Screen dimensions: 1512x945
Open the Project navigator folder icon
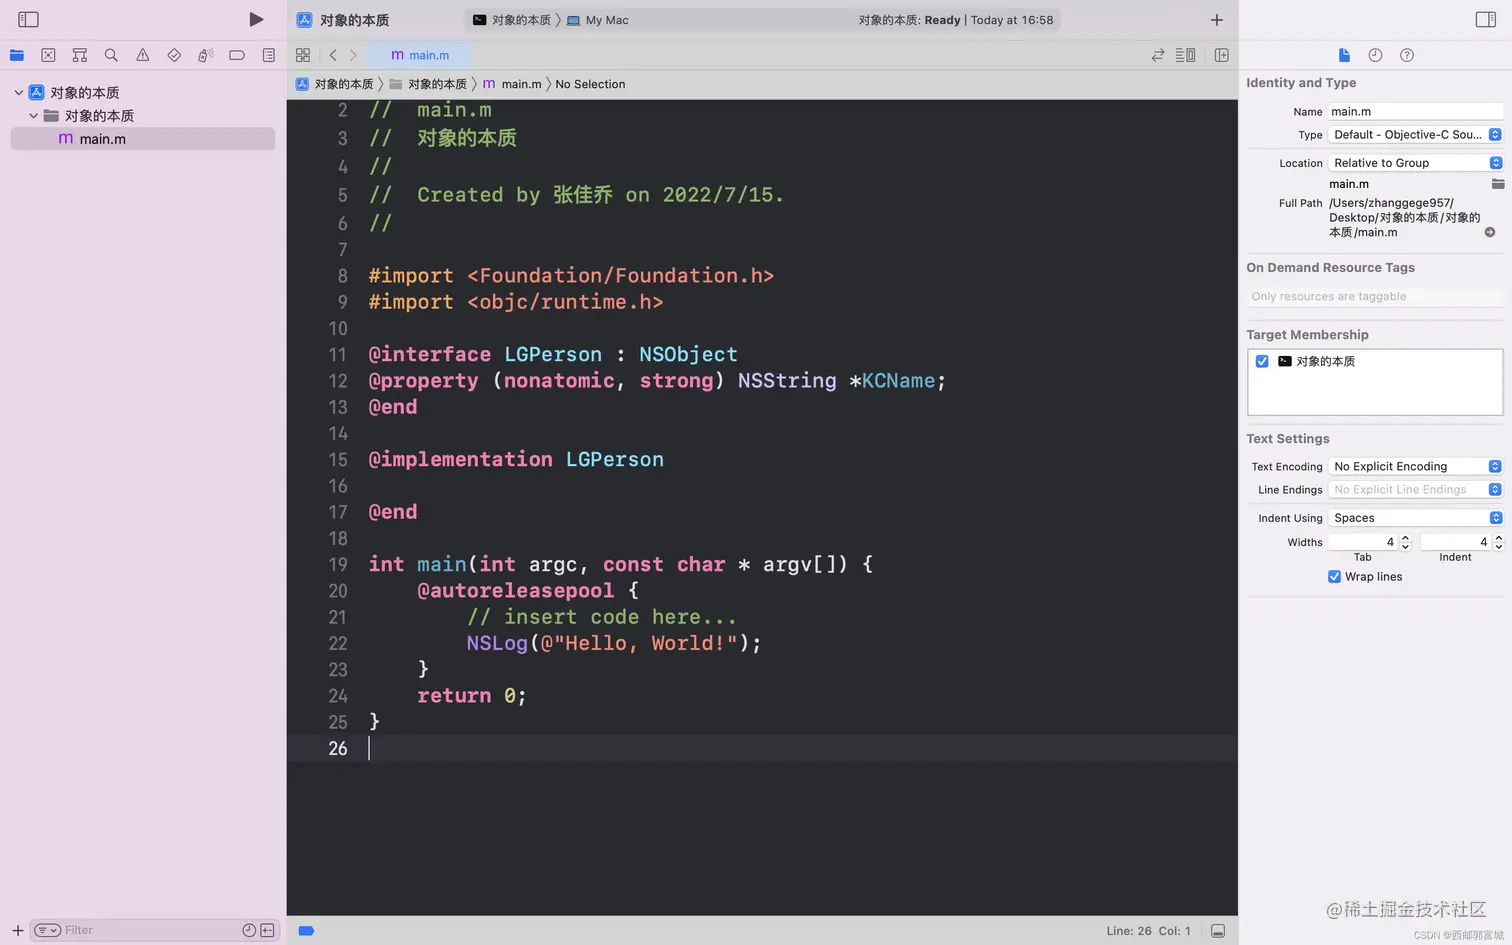click(17, 55)
